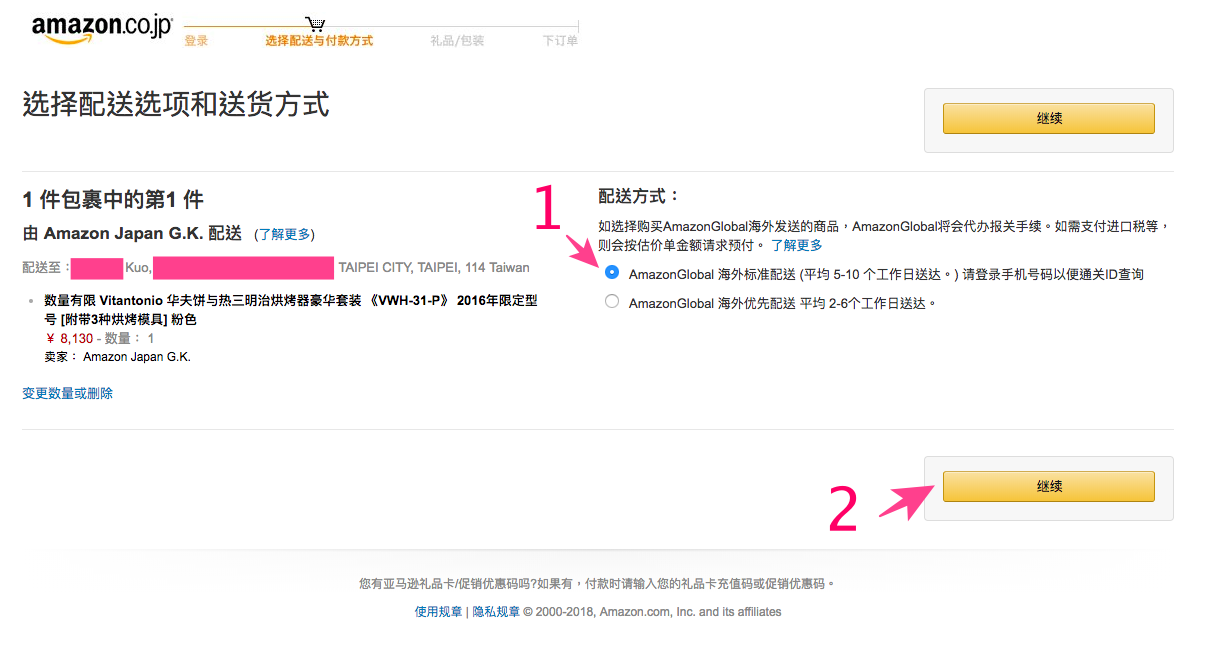The image size is (1219, 649).
Task: Select AmazonGlobal 海外标准配送 radio button
Action: pyautogui.click(x=612, y=272)
